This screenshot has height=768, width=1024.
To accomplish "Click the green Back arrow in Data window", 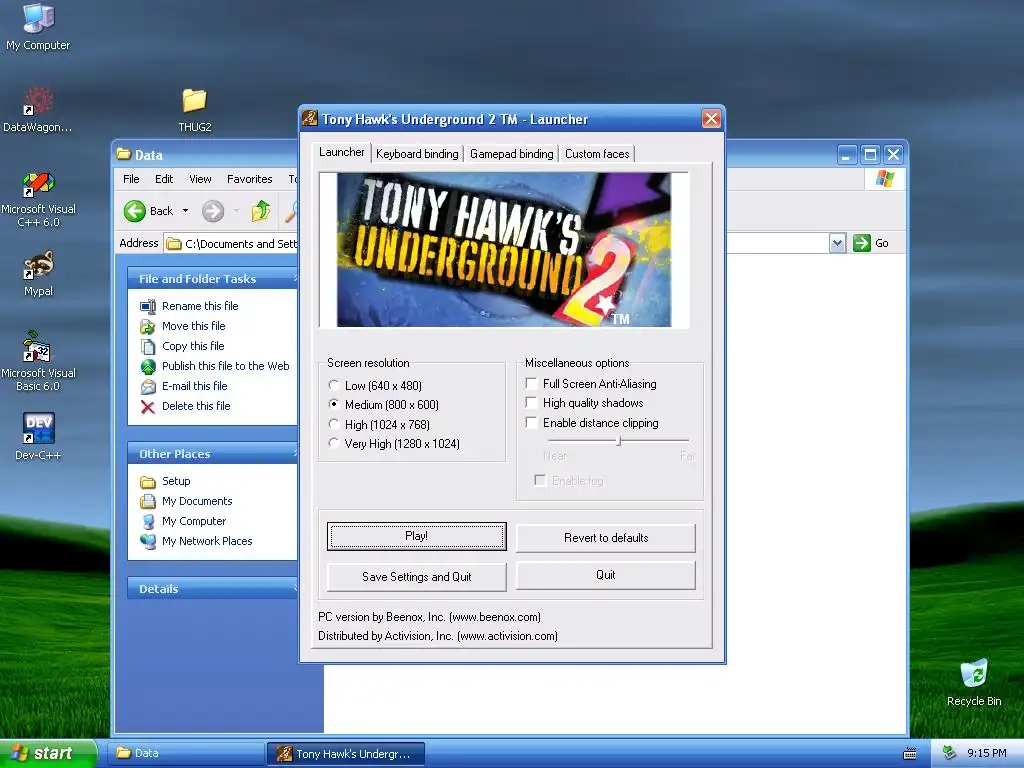I will [x=135, y=211].
